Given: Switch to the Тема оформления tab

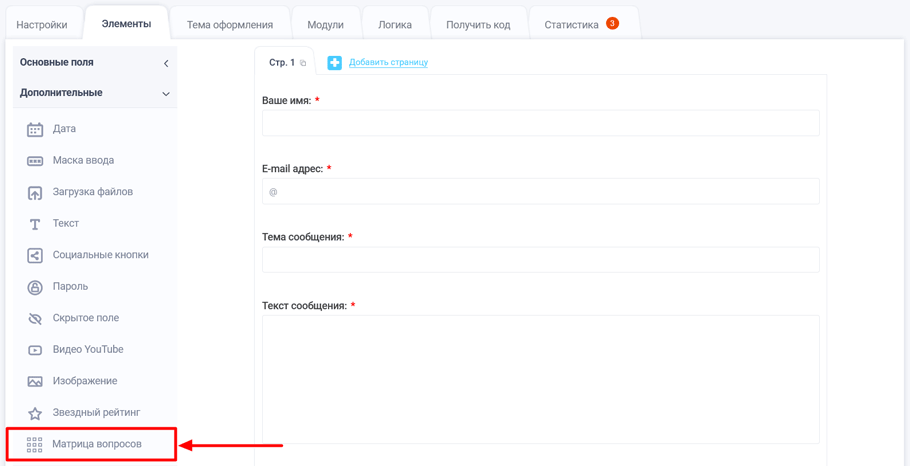Looking at the screenshot, I should pos(230,25).
